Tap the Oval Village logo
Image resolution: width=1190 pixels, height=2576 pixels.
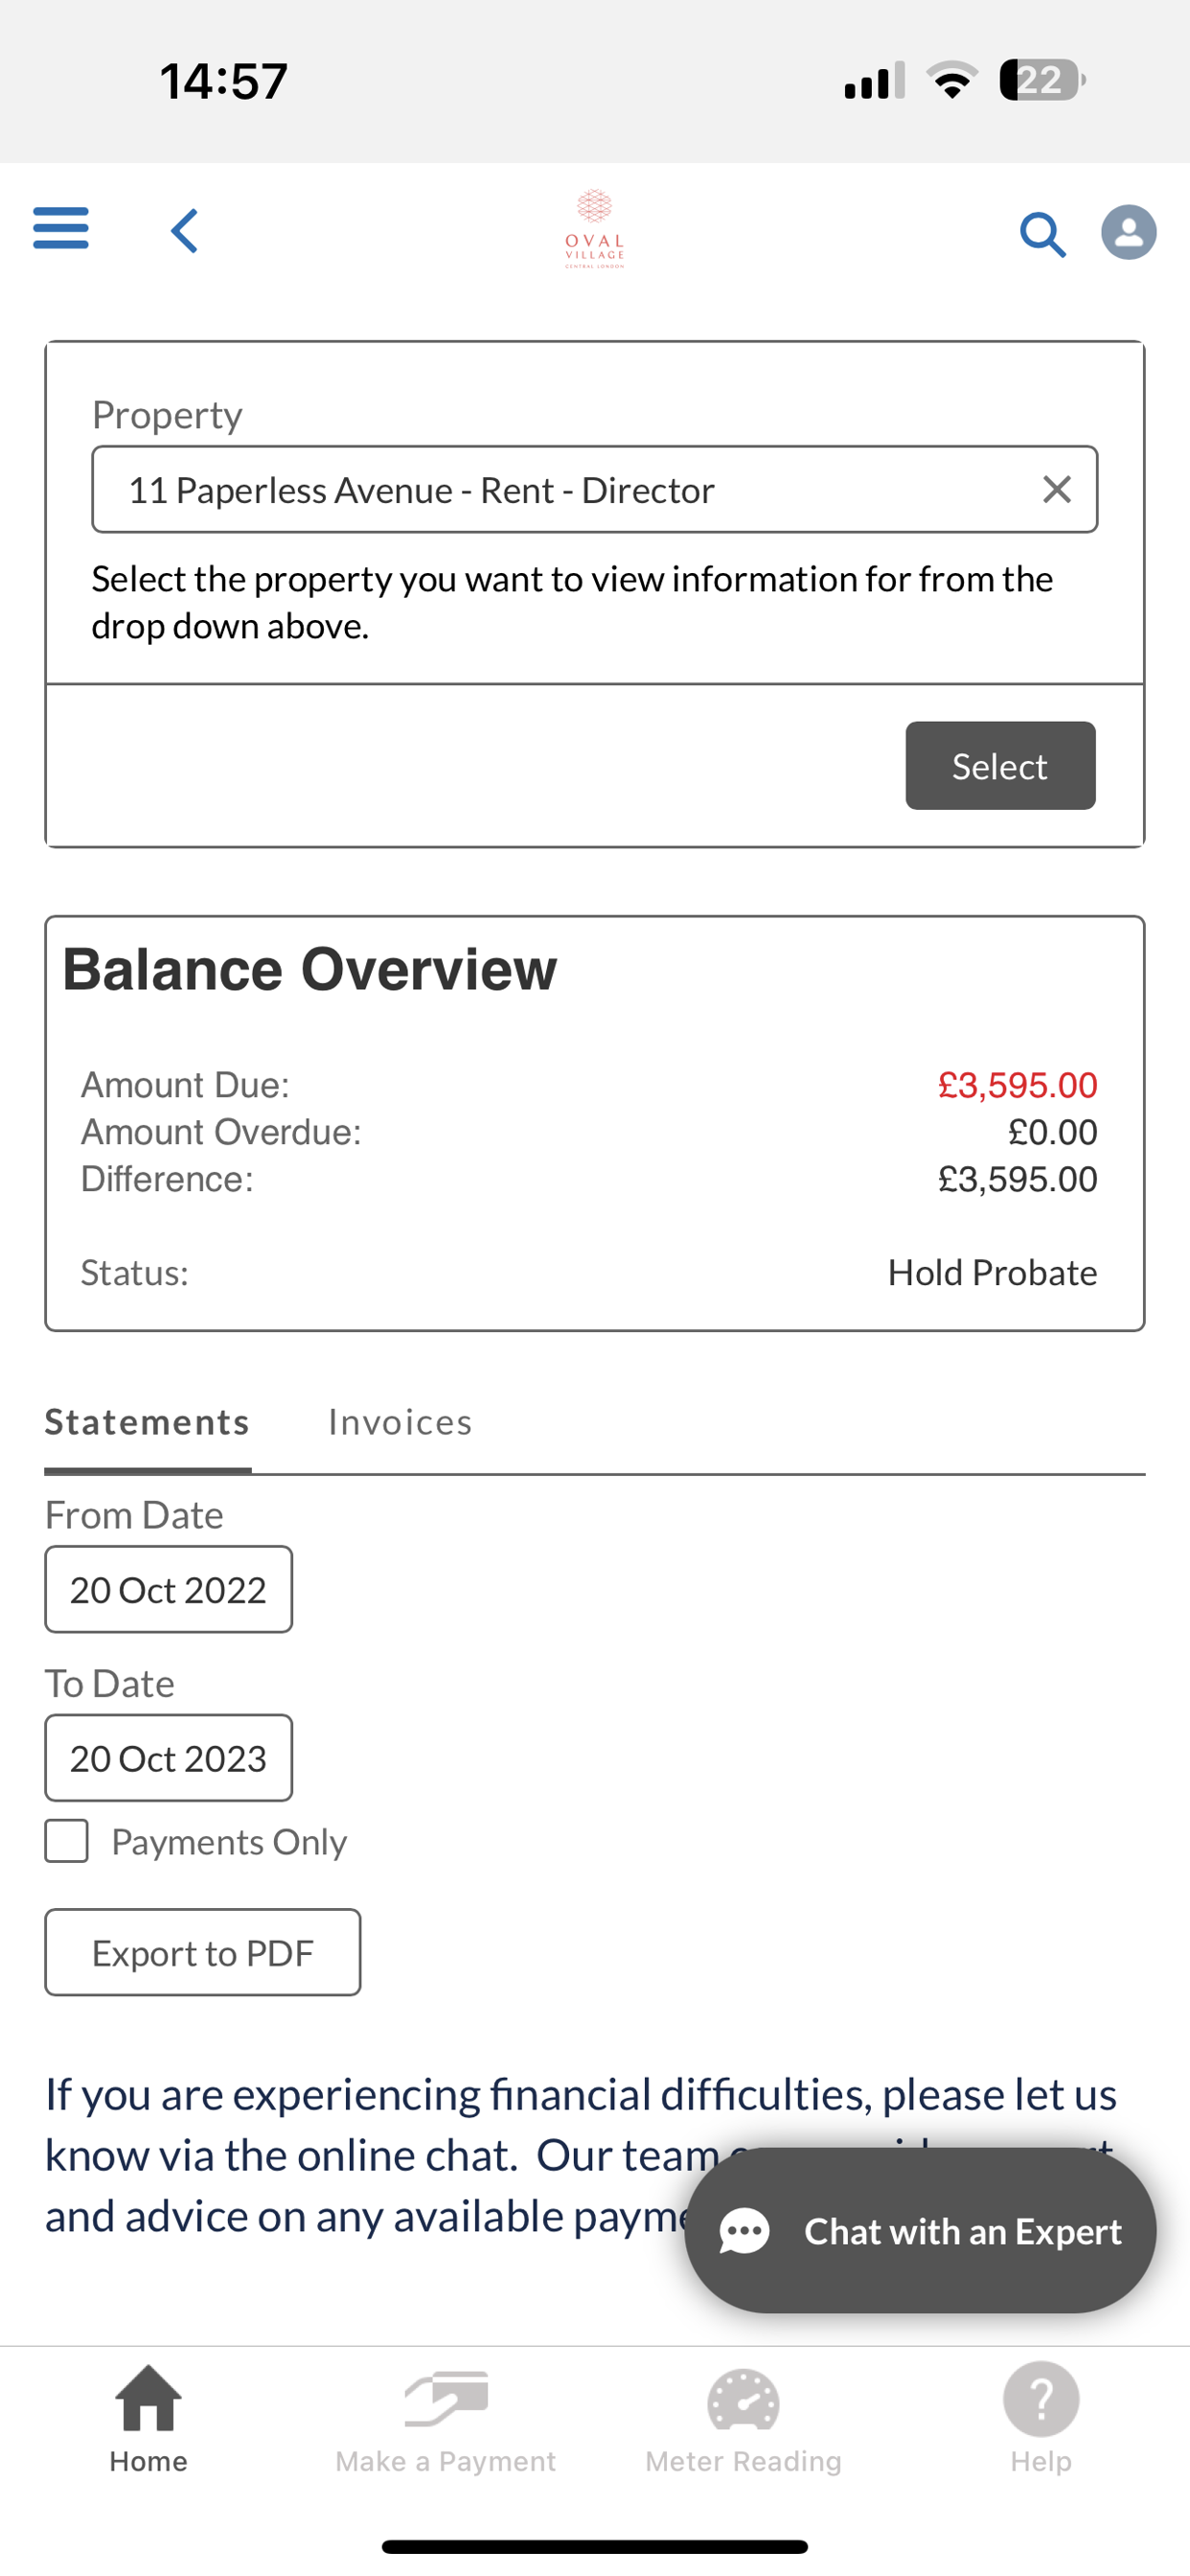coord(595,229)
